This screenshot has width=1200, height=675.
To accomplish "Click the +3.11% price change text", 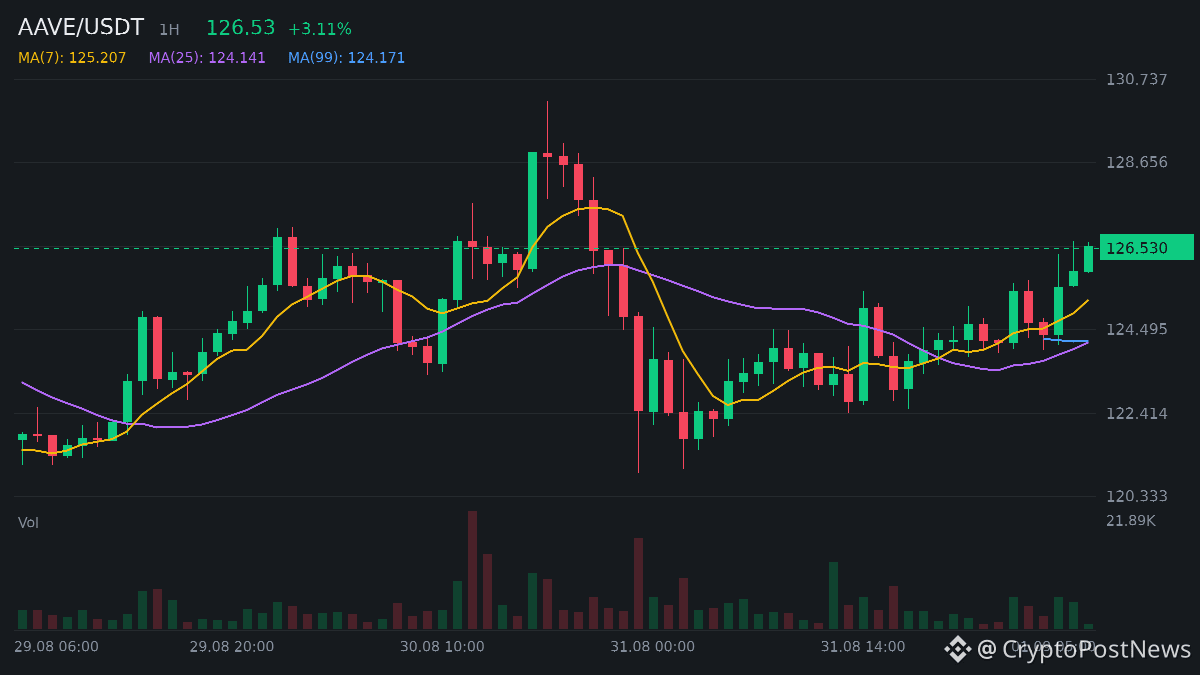I will pos(320,29).
